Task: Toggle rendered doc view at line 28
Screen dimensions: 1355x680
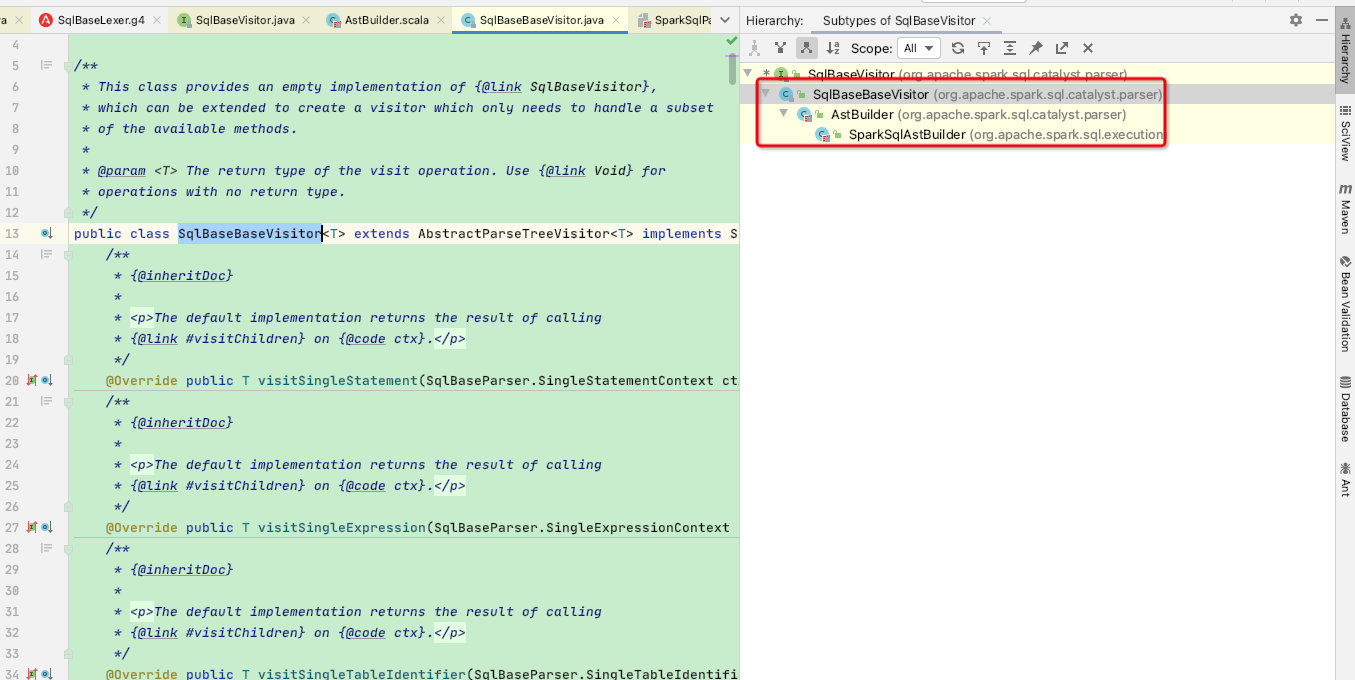Action: (46, 548)
